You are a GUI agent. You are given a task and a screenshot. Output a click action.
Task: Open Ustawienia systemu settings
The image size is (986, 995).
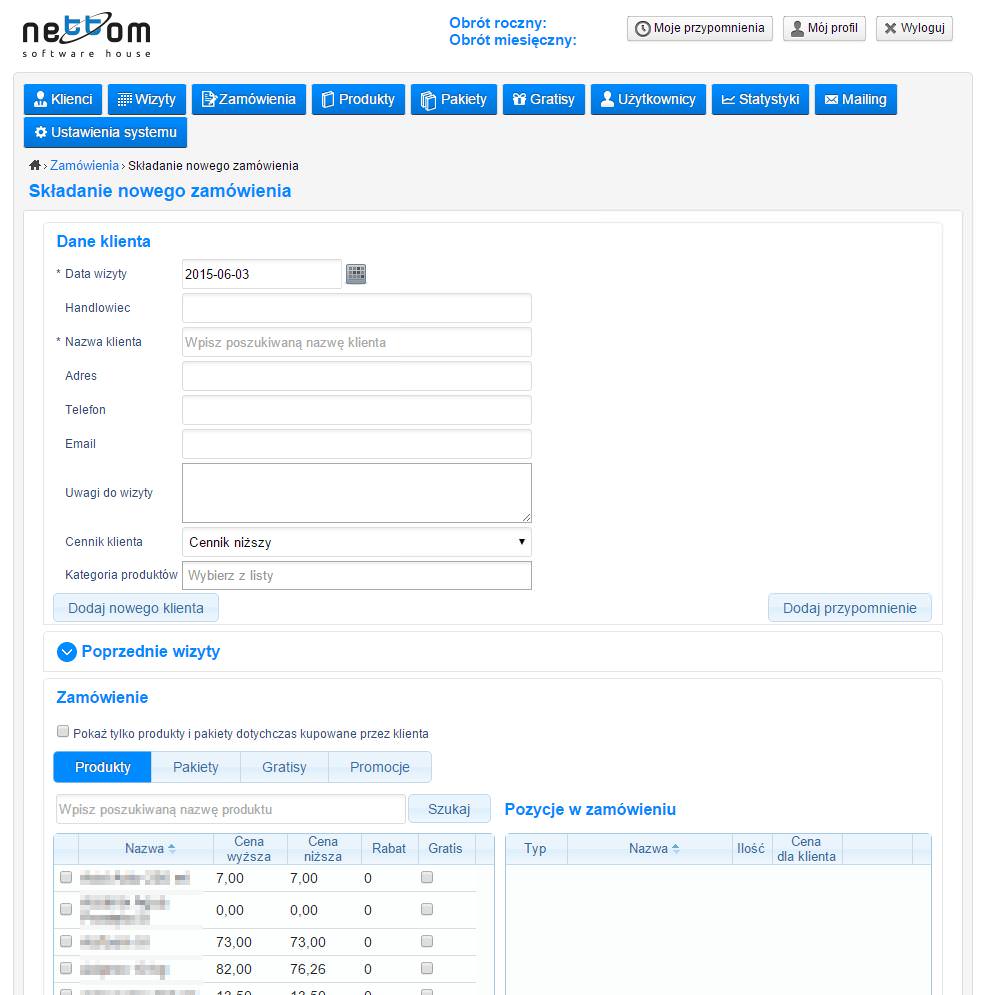click(105, 132)
